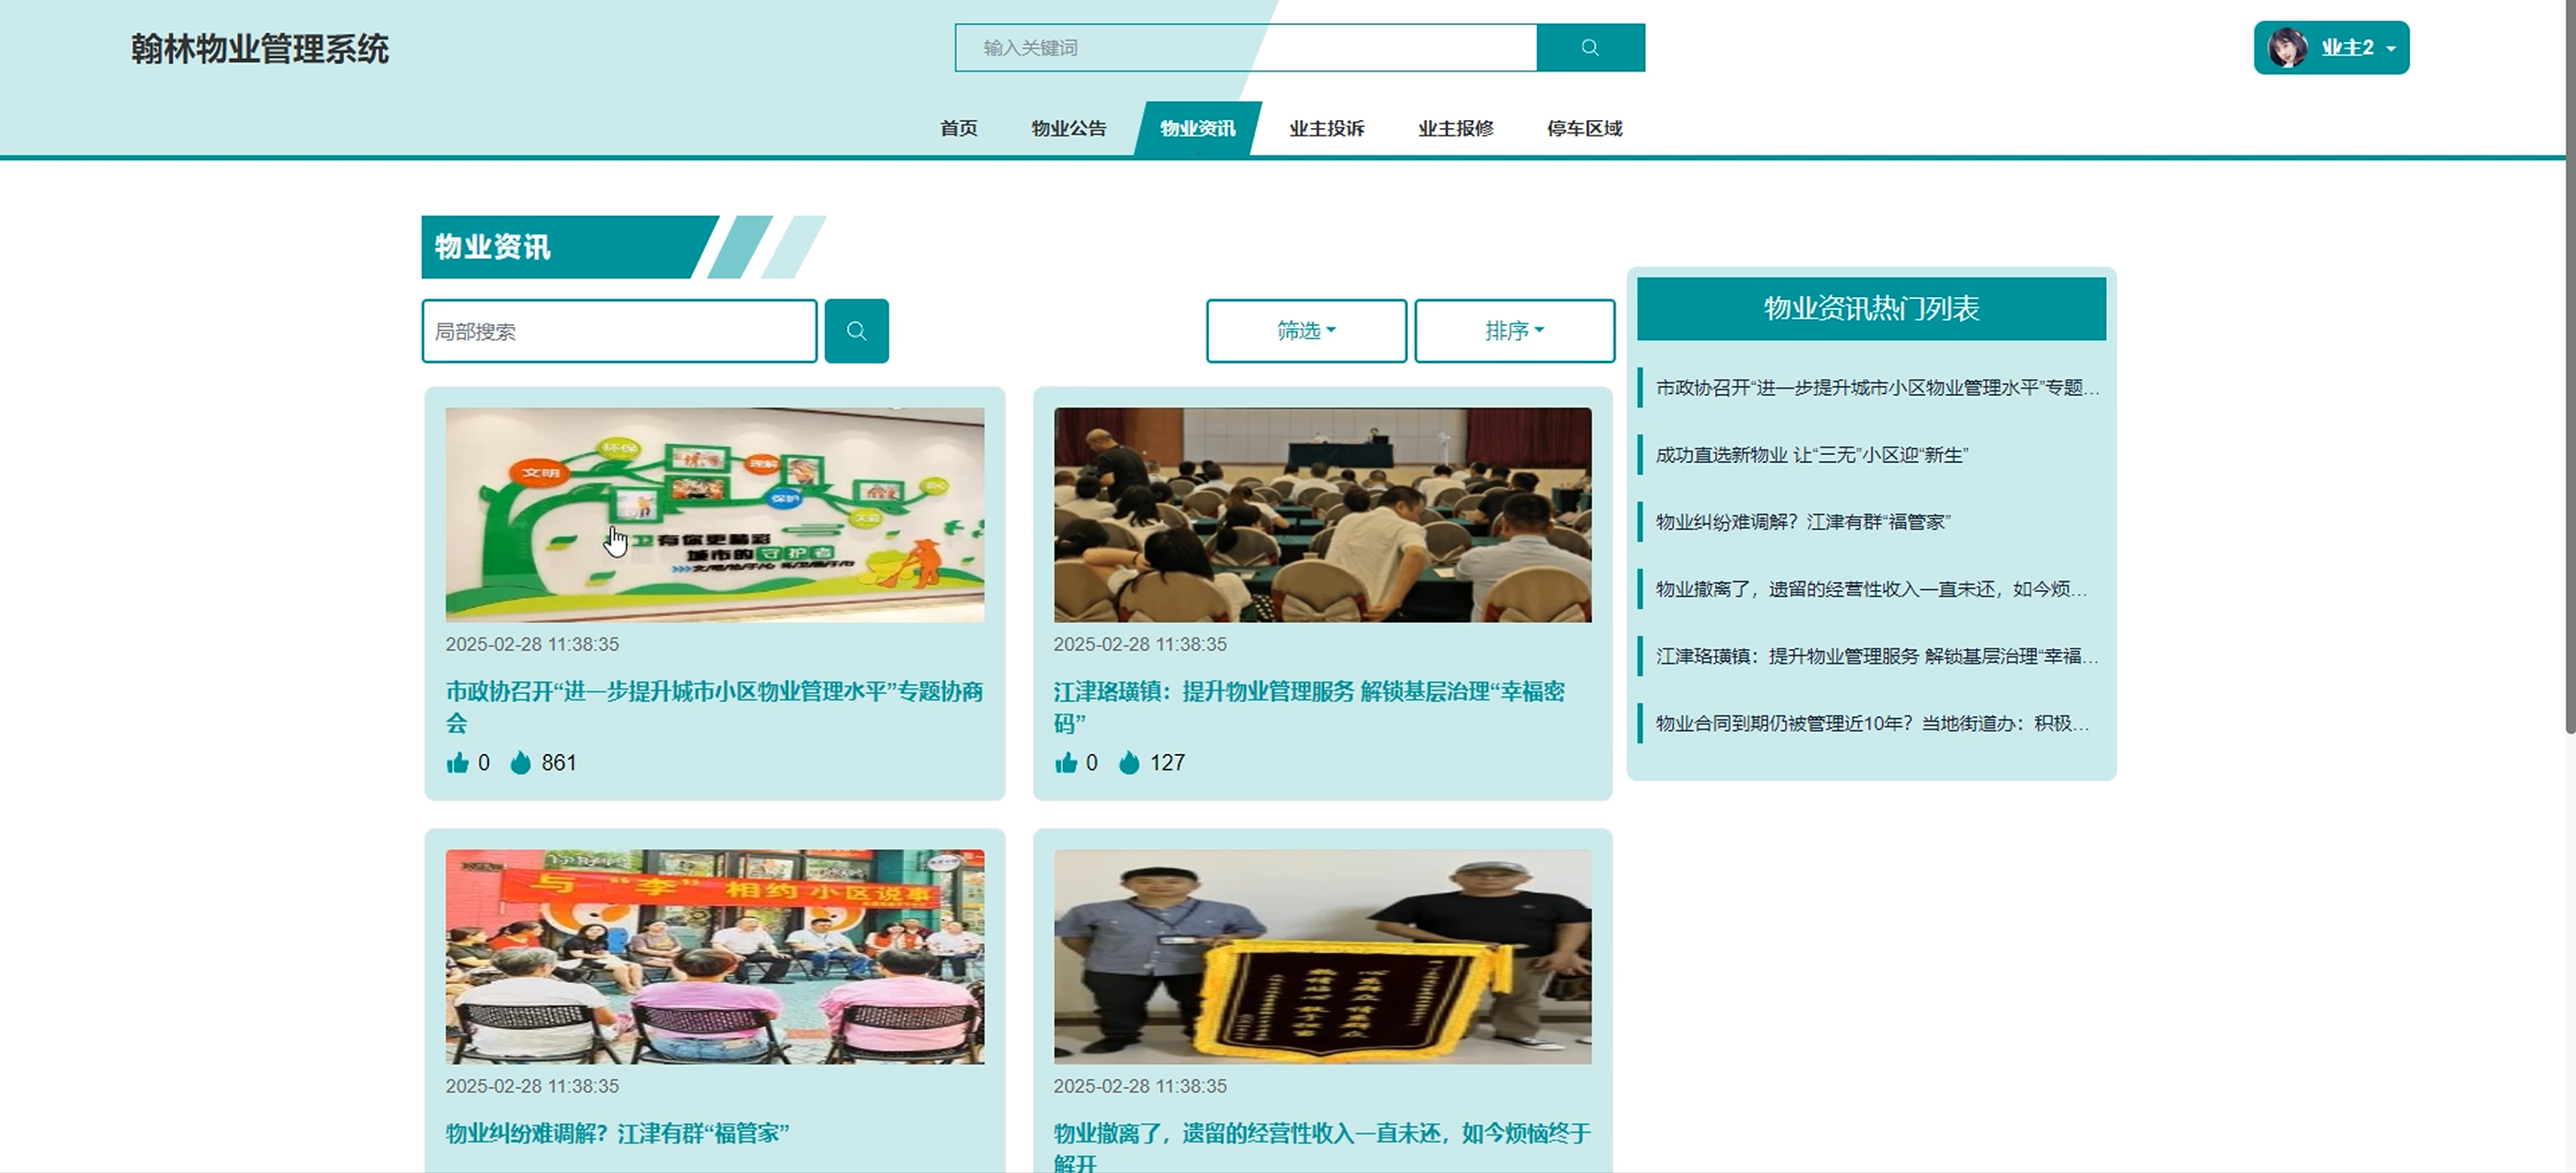Viewport: 2576px width, 1173px height.
Task: Click flame icon beside 127 views
Action: [1129, 763]
